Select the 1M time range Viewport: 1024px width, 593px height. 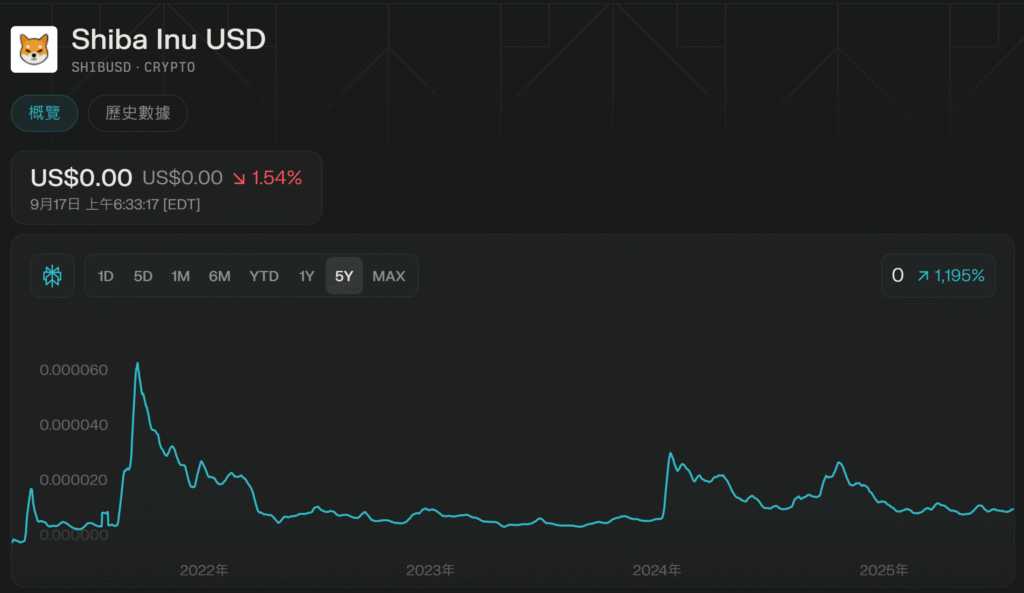pyautogui.click(x=181, y=276)
